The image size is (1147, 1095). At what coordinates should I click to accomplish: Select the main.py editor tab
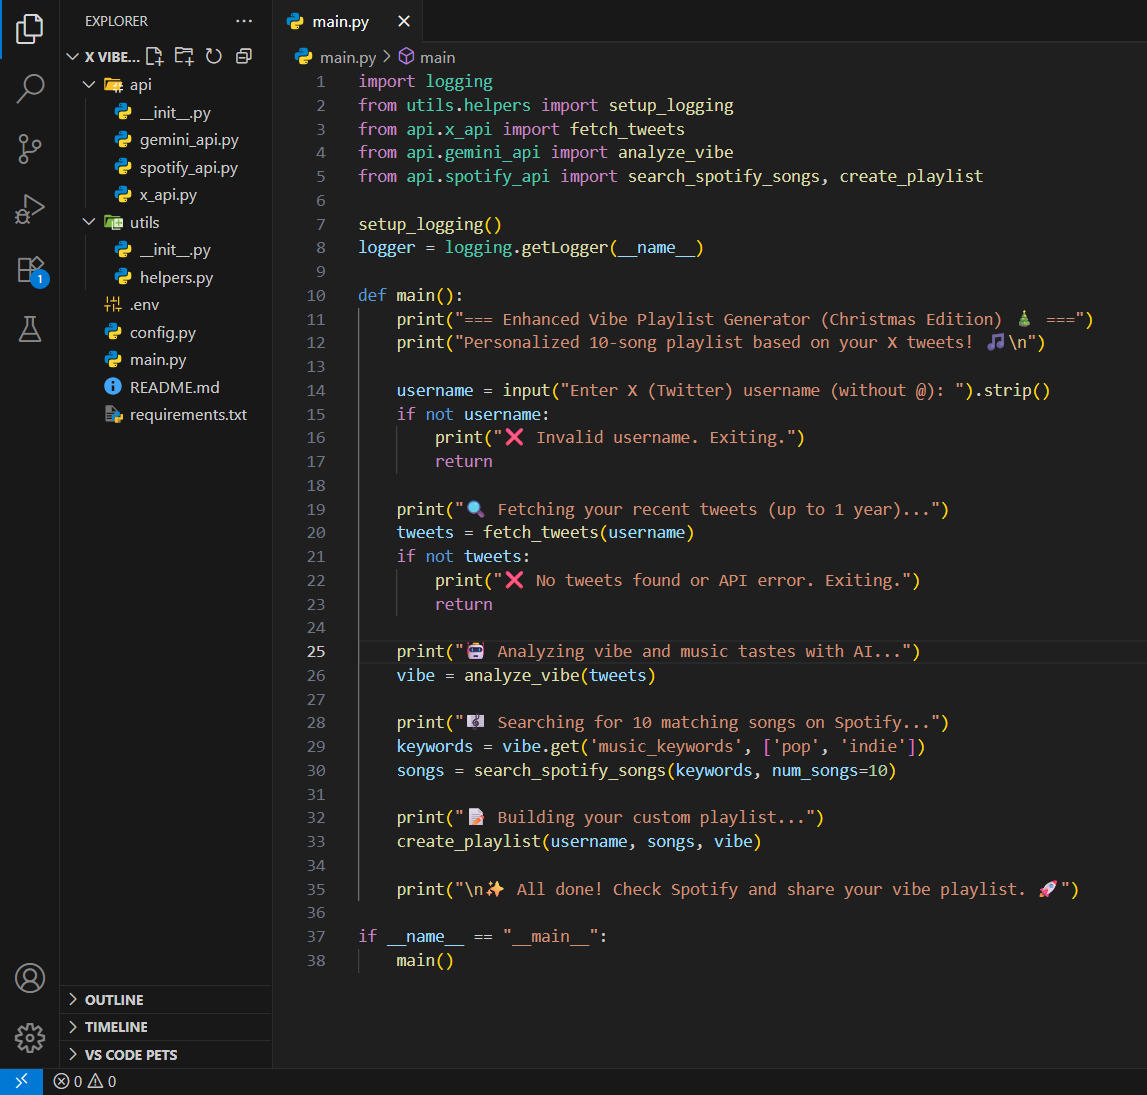(339, 21)
